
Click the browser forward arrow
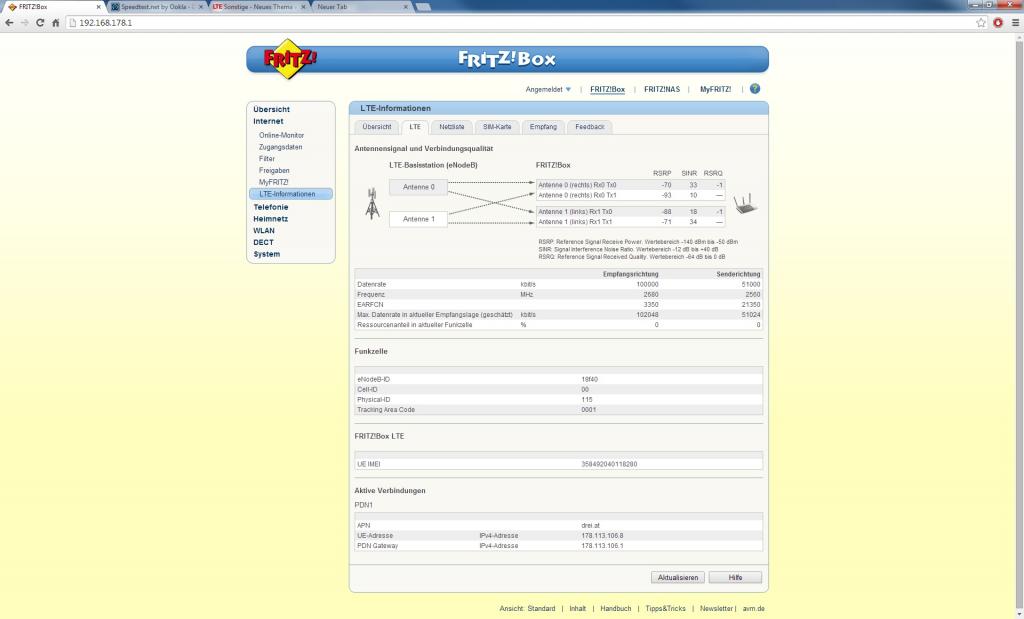25,23
